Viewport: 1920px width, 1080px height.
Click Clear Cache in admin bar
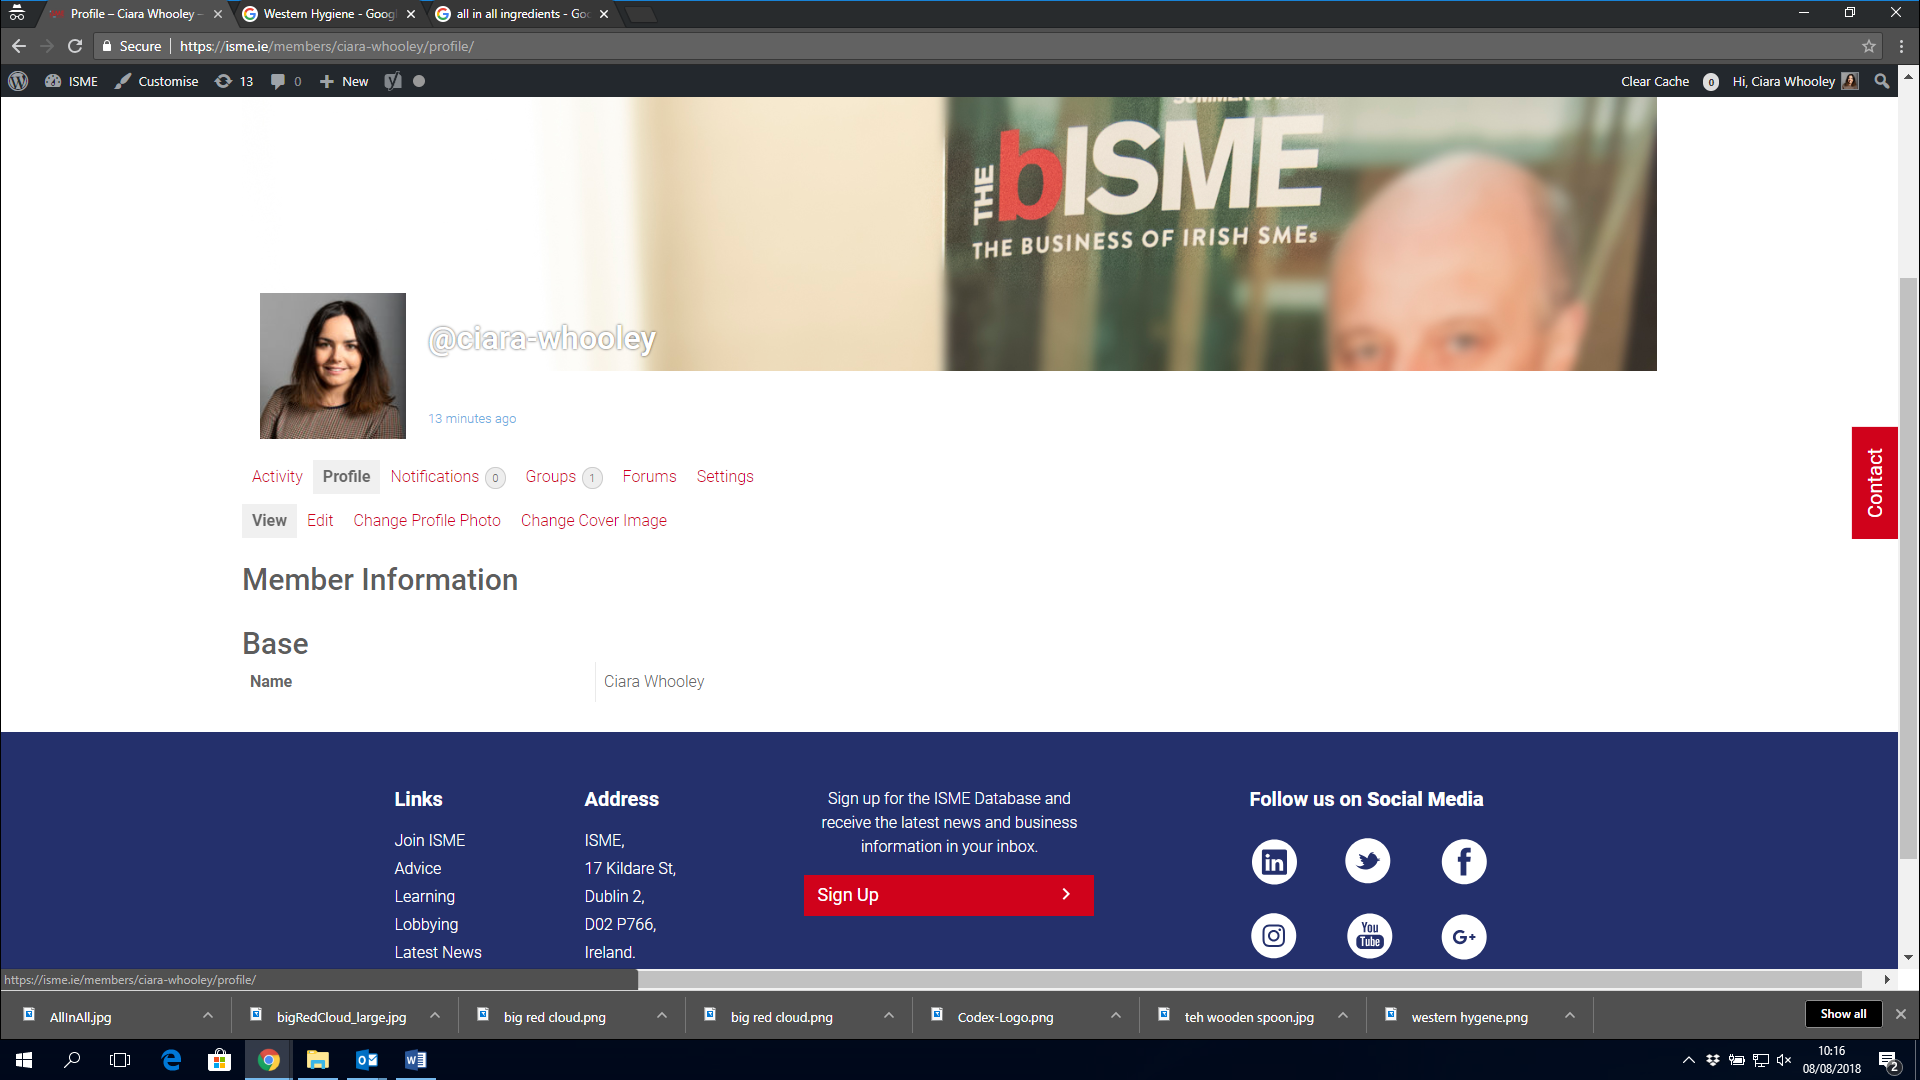tap(1655, 81)
